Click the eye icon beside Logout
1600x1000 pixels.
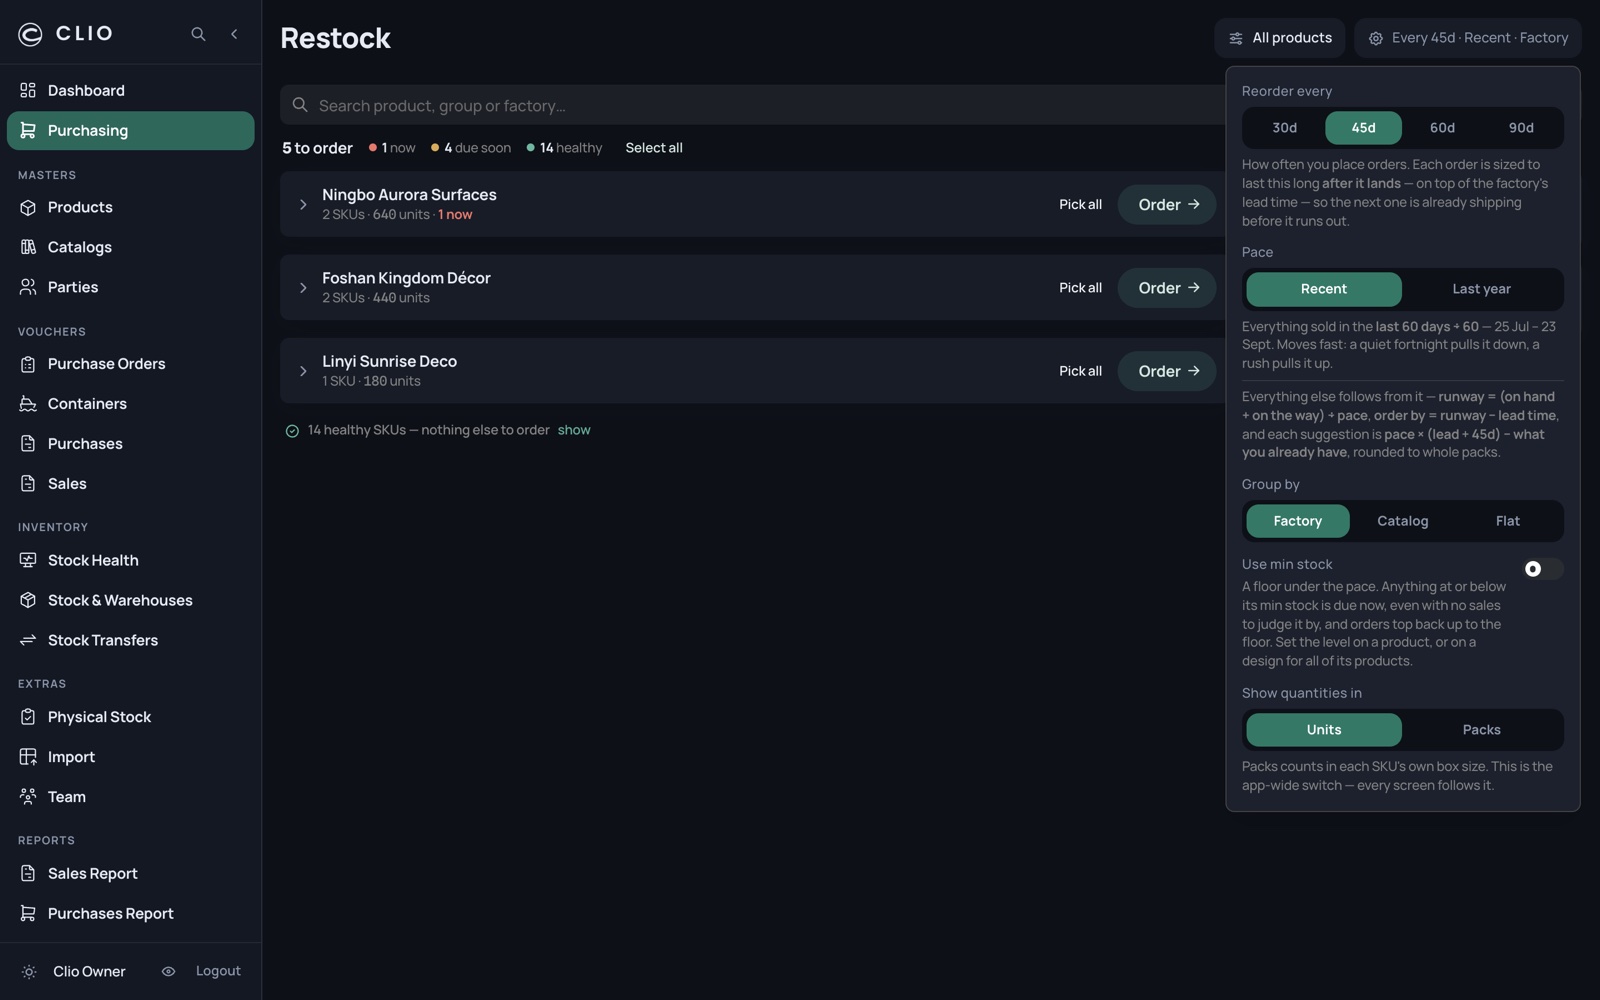(x=168, y=971)
